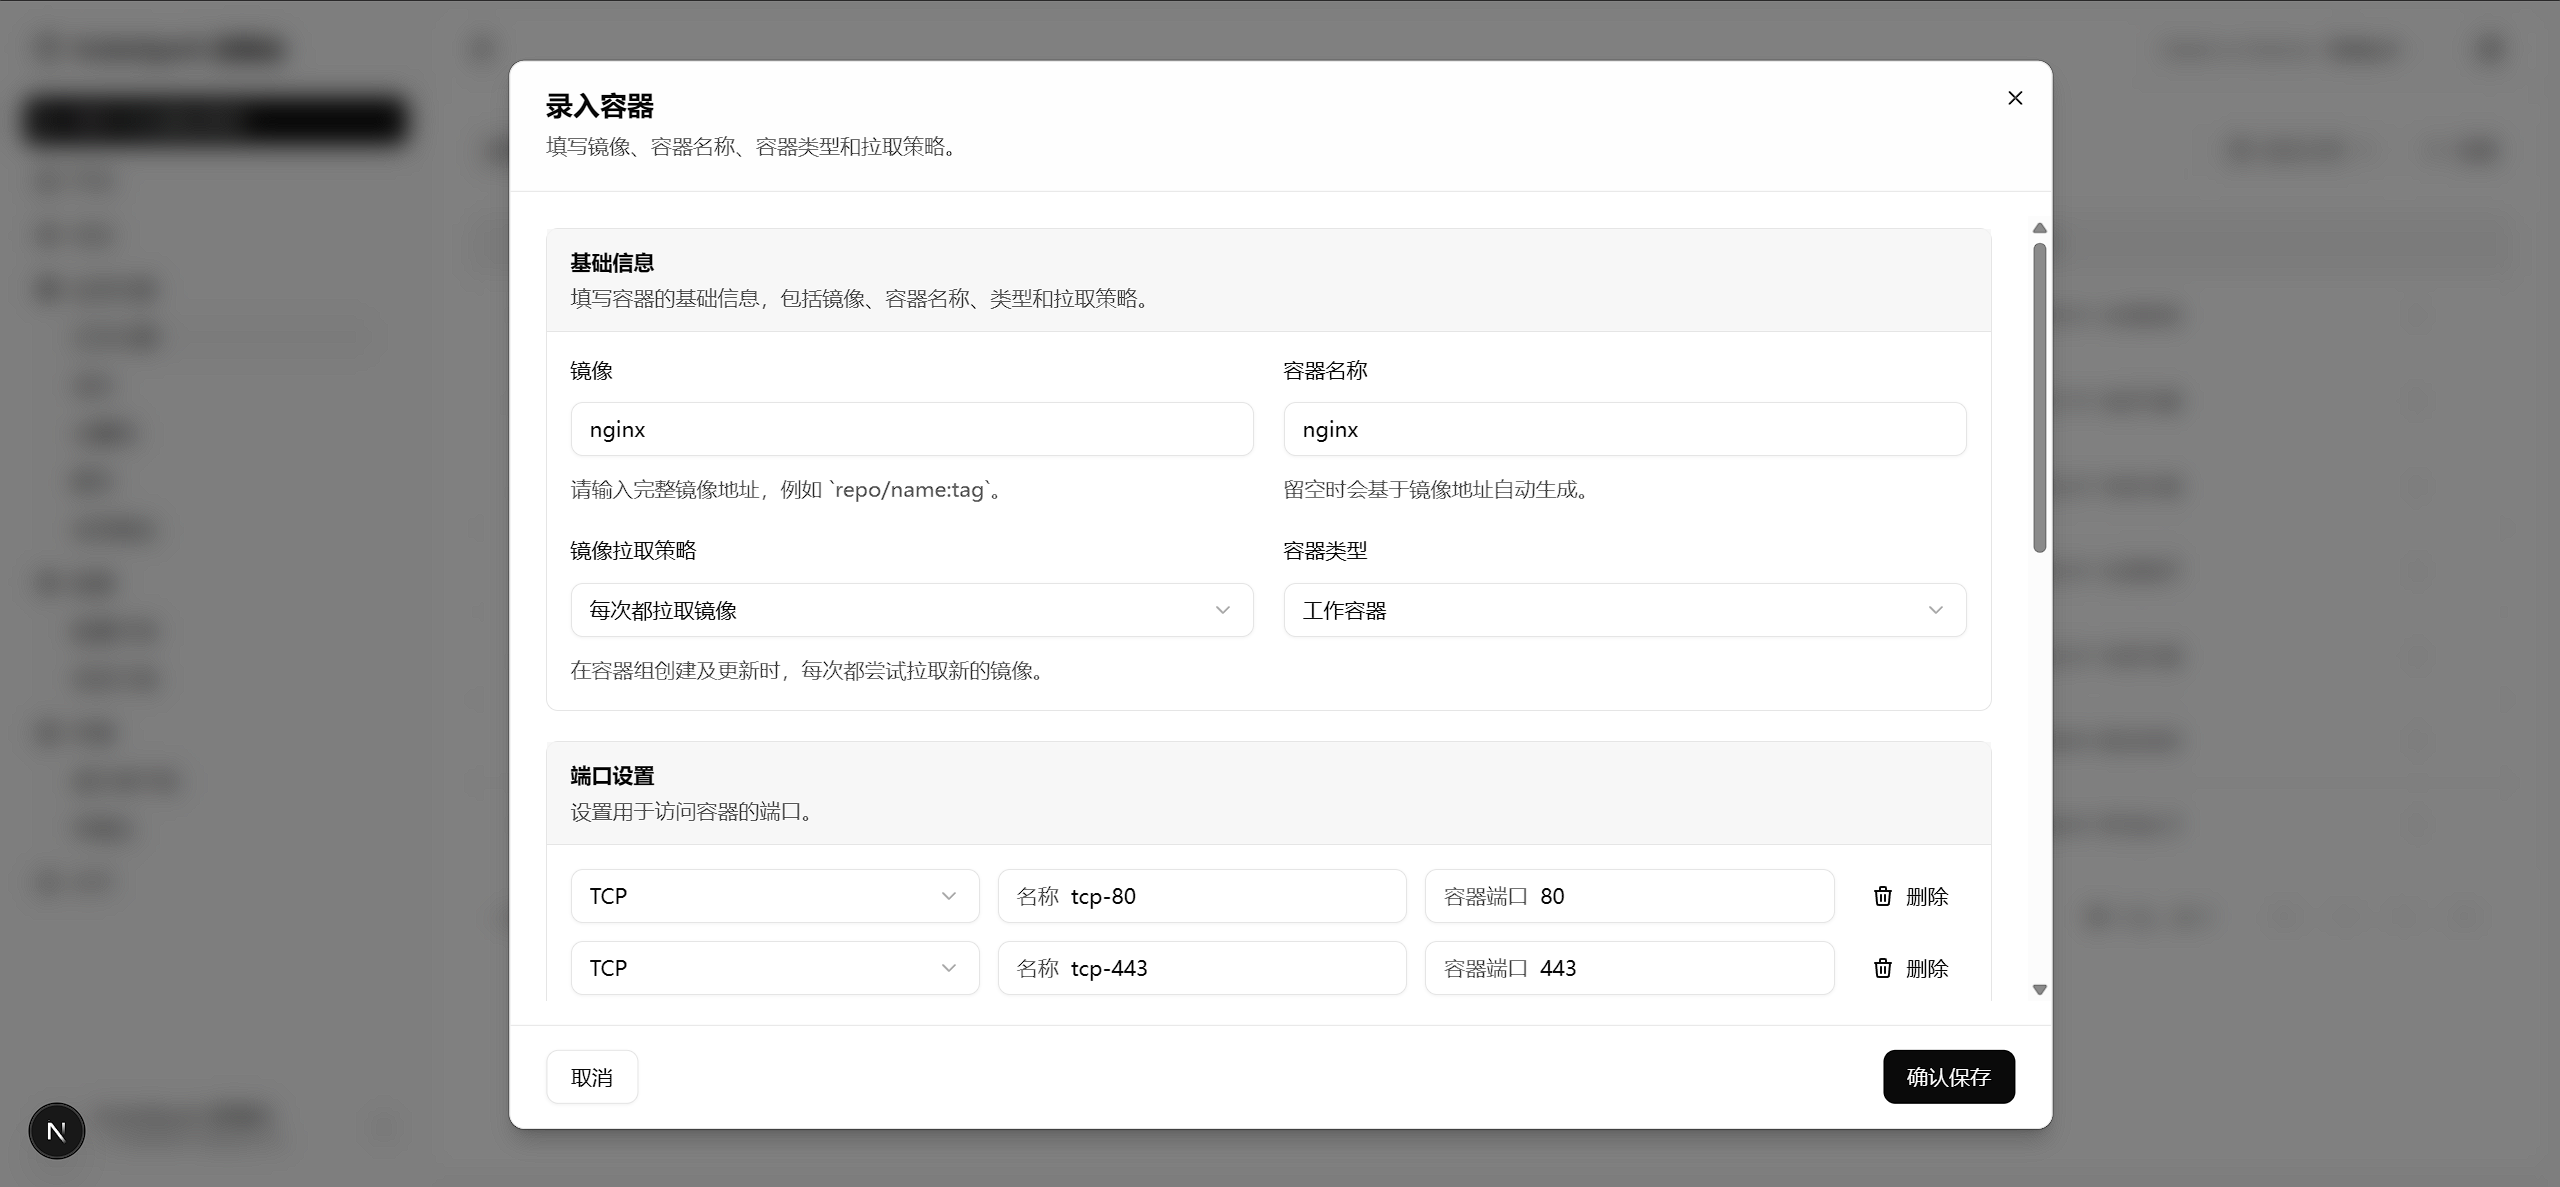
Task: Close the 录入容器 dialog with X icon
Action: click(2015, 98)
